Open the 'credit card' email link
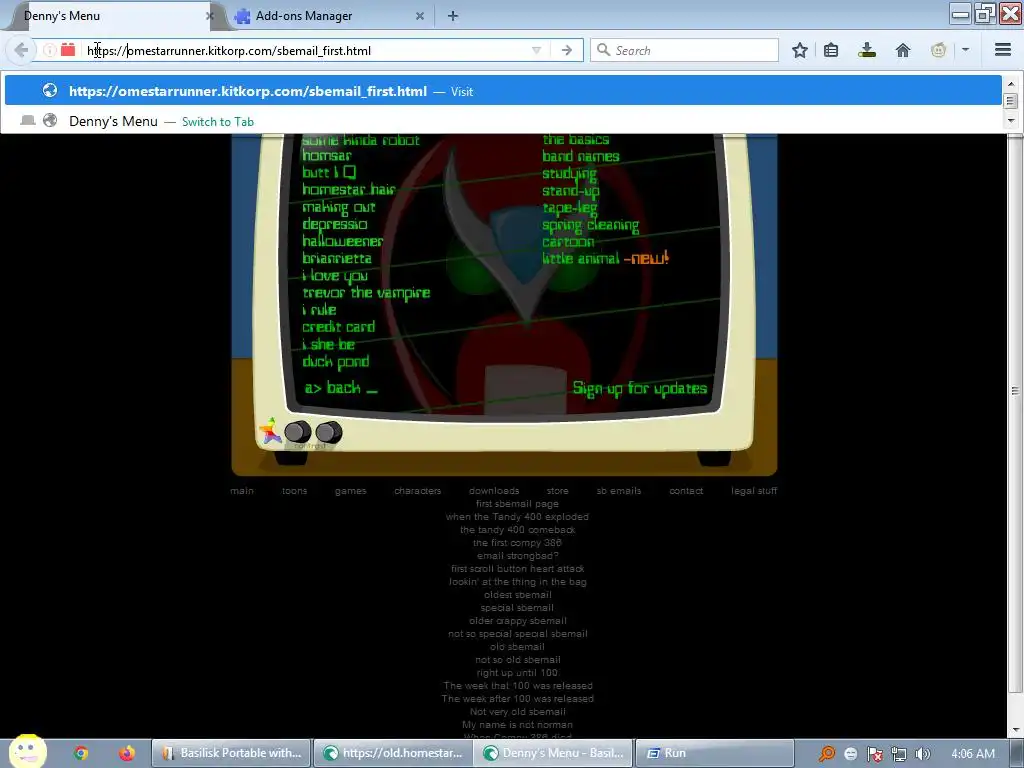Image resolution: width=1024 pixels, height=768 pixels. [x=338, y=327]
